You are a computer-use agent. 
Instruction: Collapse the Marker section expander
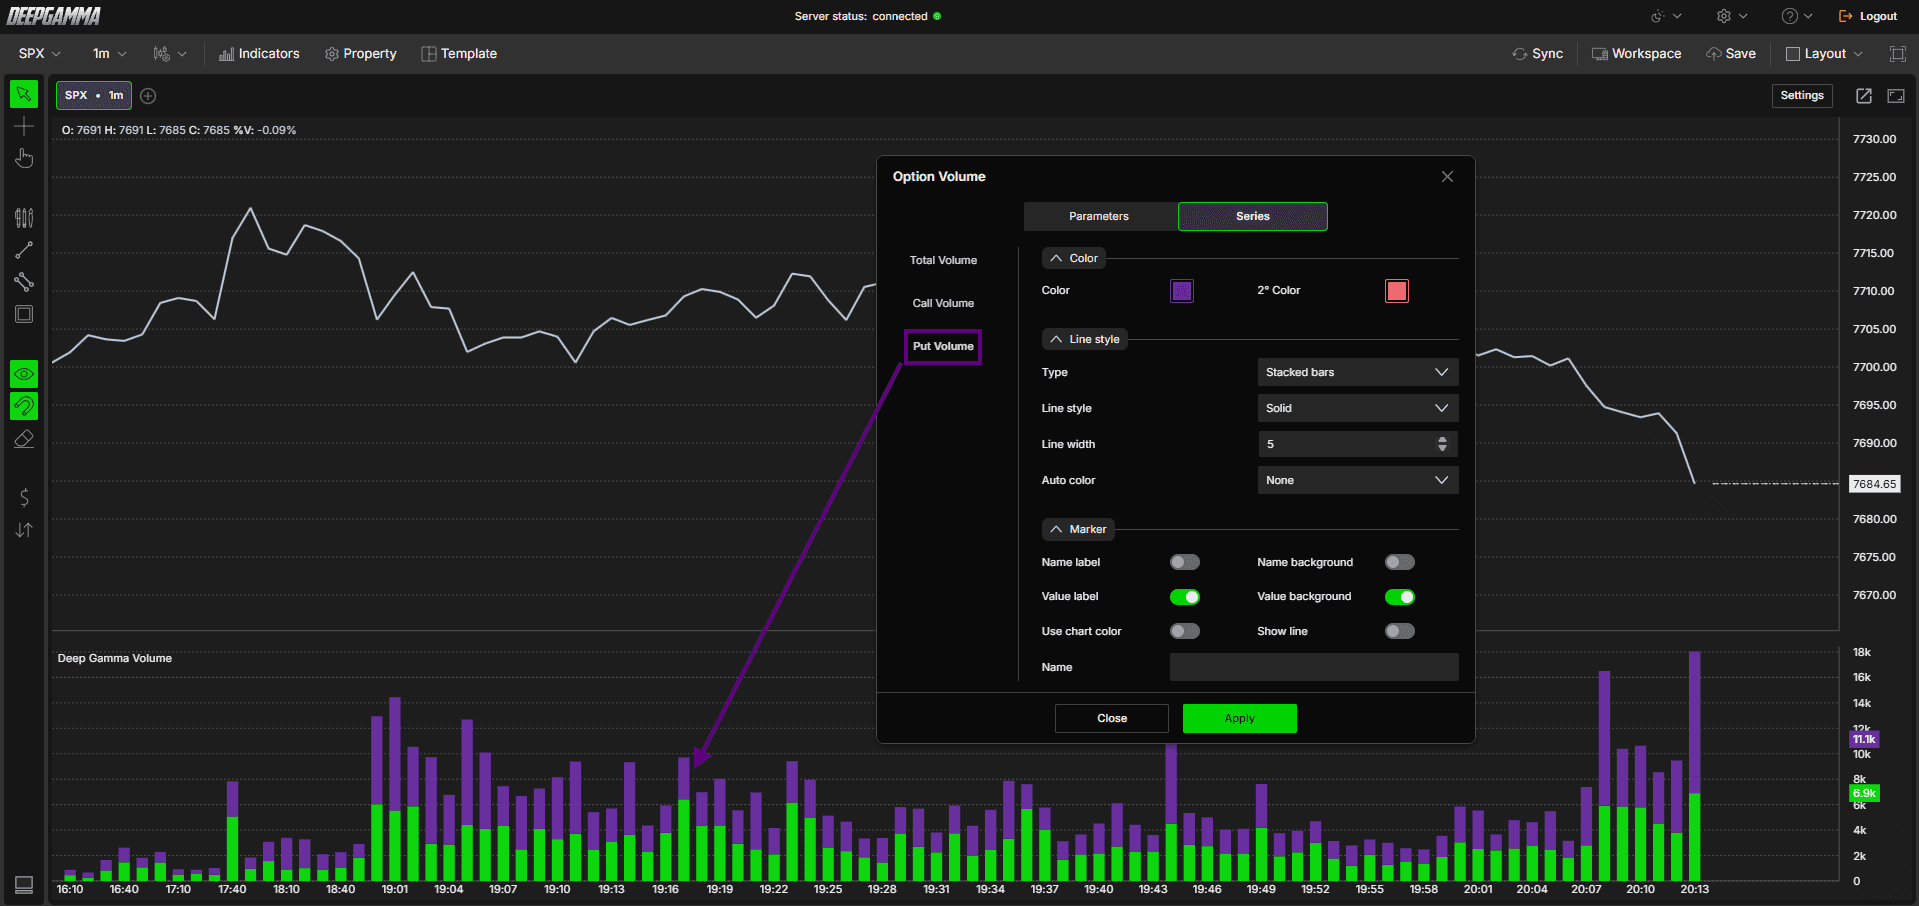[1078, 529]
